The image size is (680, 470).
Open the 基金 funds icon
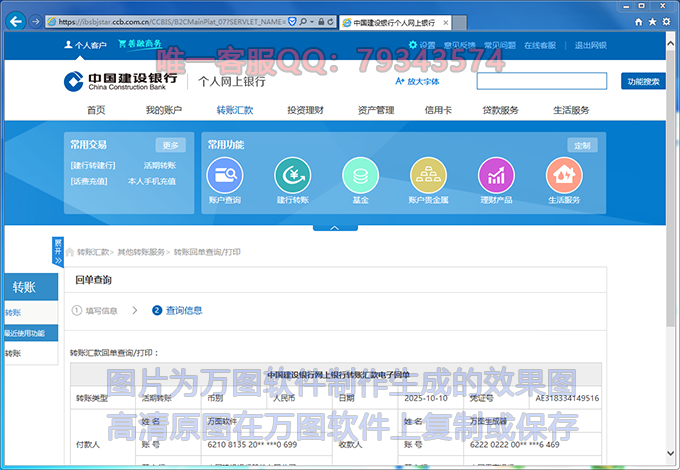[360, 176]
